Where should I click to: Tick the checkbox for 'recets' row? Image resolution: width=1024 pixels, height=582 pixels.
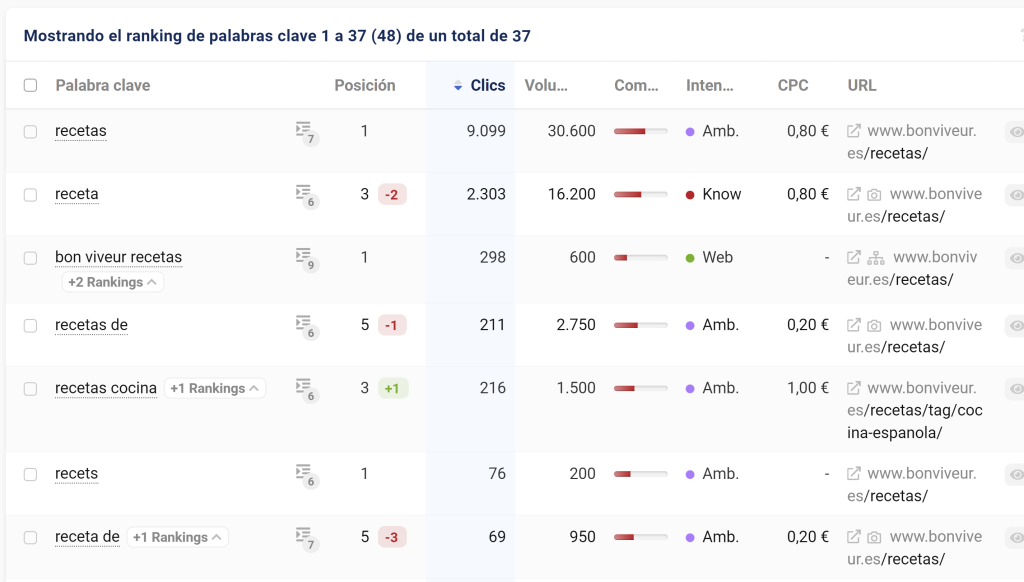point(31,474)
